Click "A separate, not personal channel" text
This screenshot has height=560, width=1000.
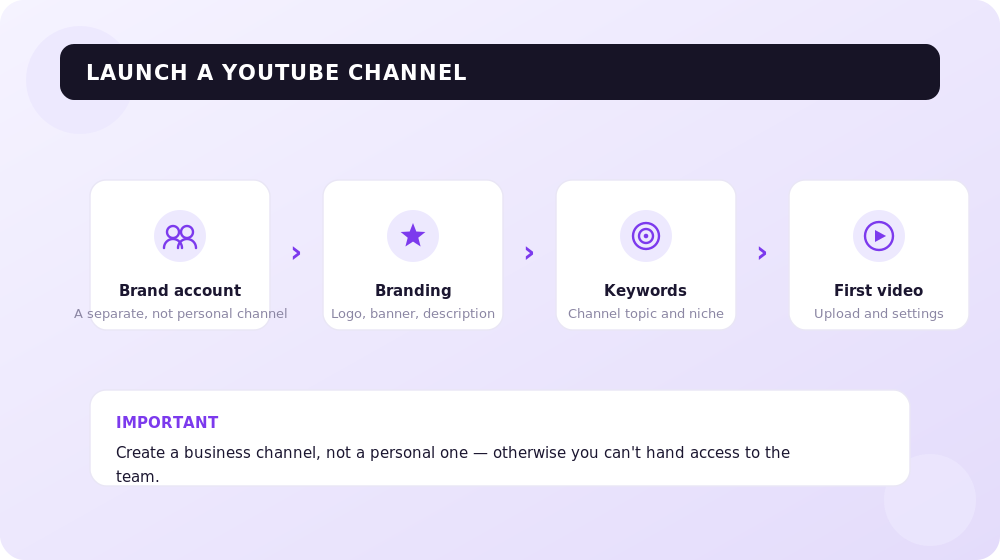click(180, 314)
